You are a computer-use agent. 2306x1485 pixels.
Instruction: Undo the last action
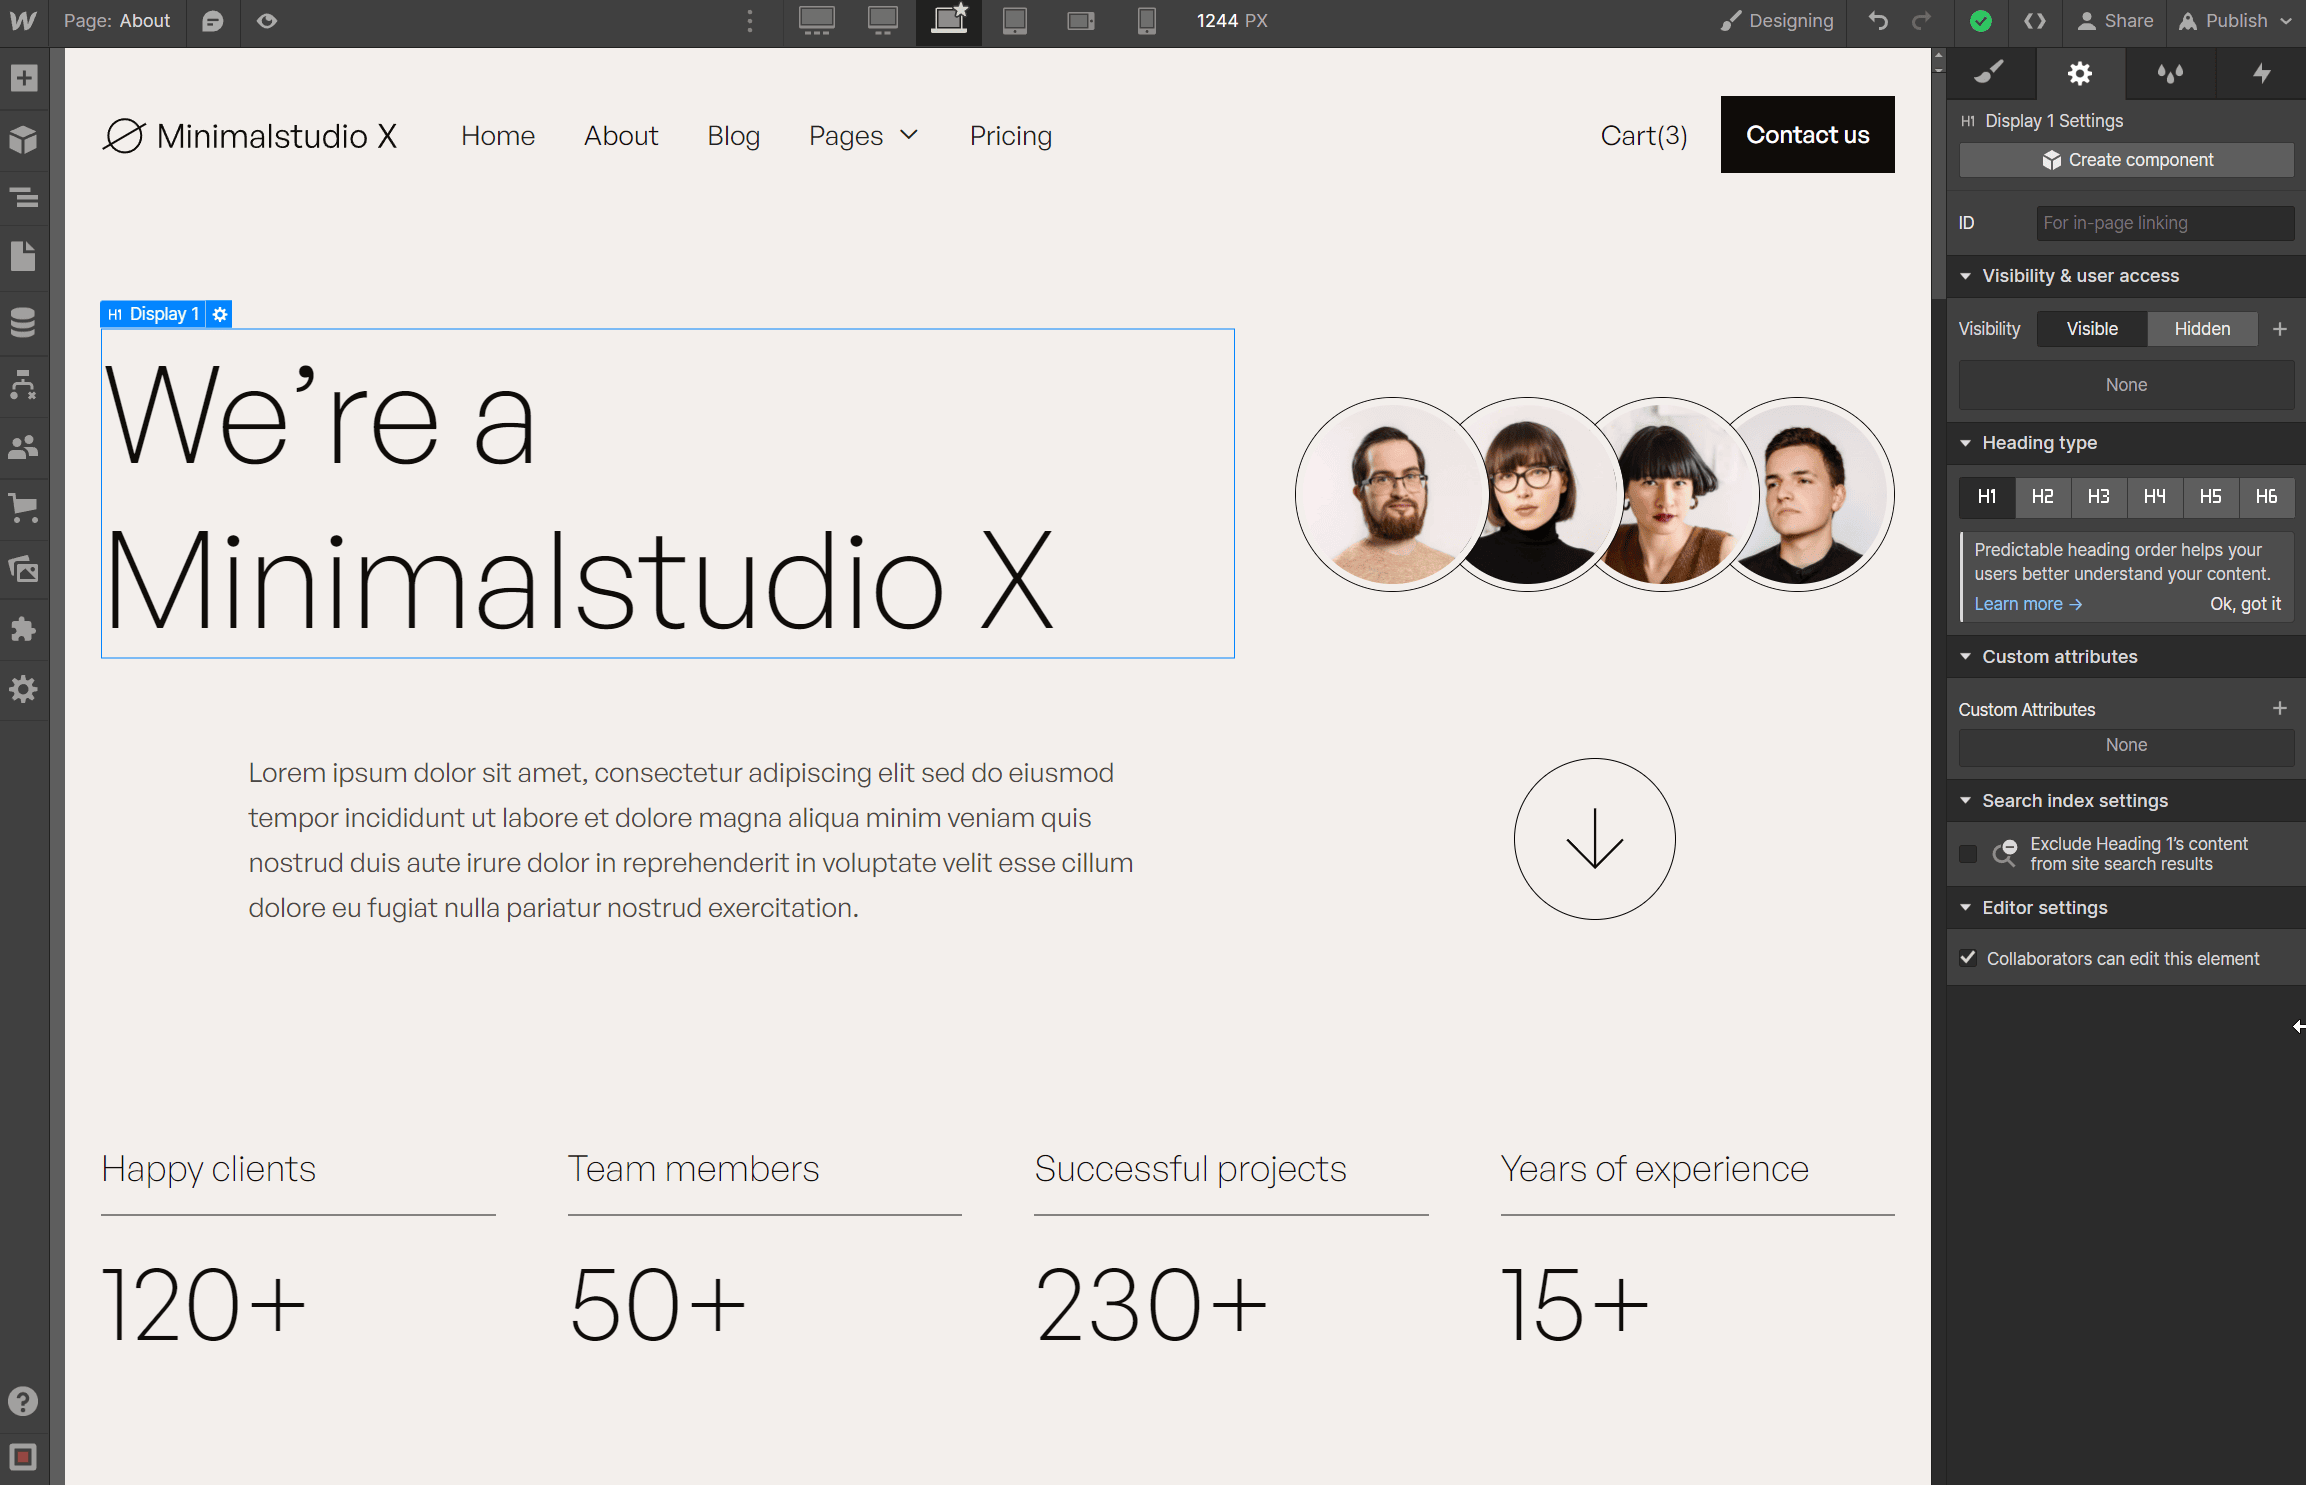[1877, 20]
